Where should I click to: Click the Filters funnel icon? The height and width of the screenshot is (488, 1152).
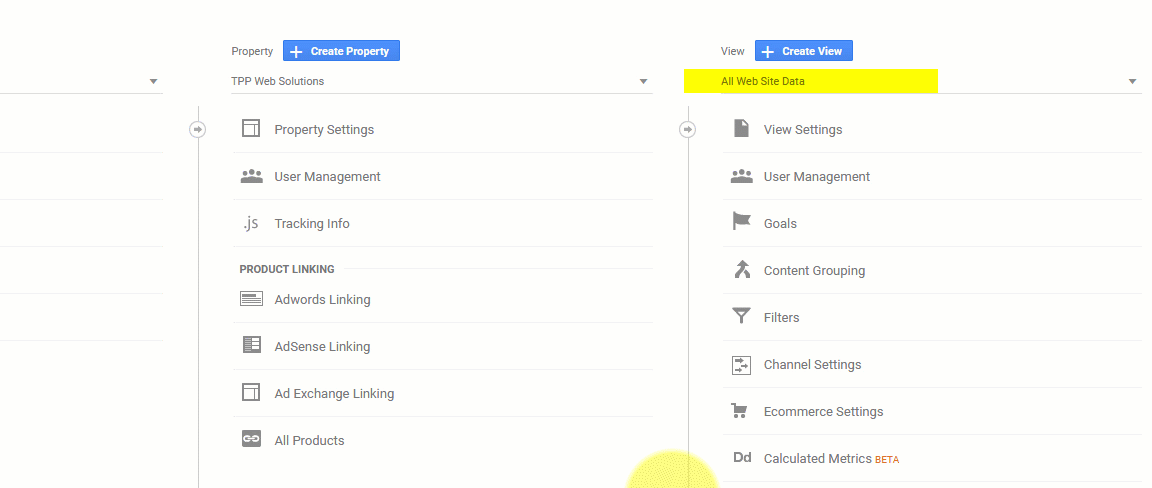[741, 317]
